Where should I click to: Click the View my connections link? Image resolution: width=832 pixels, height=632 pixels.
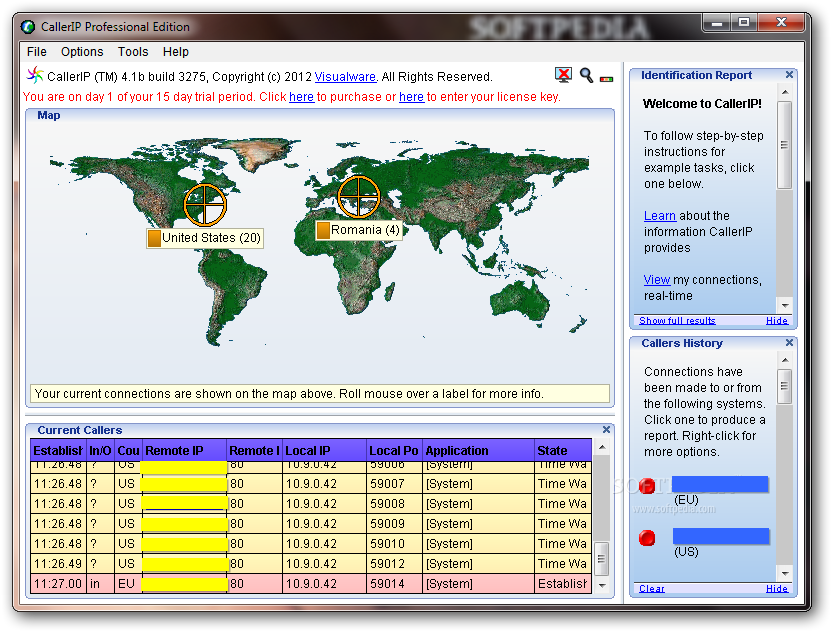pyautogui.click(x=657, y=280)
